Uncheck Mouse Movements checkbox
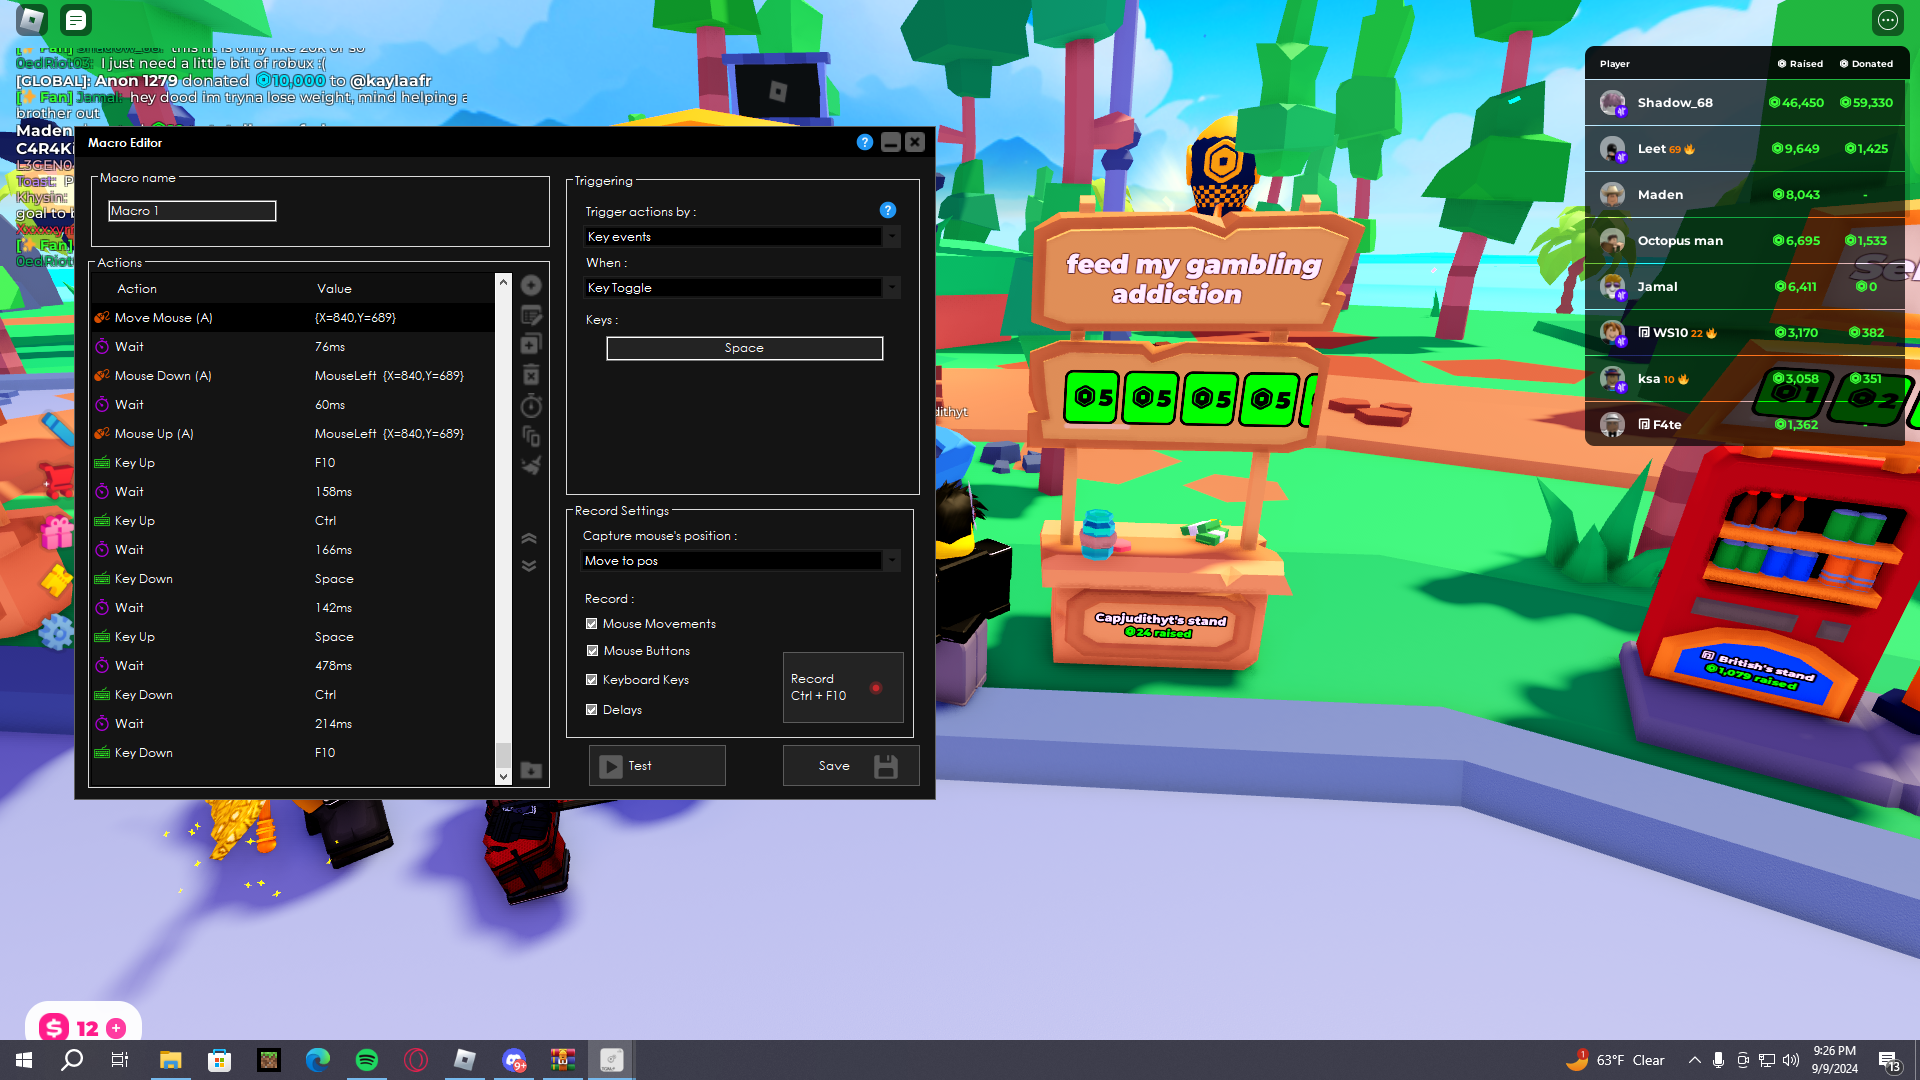 click(x=592, y=624)
